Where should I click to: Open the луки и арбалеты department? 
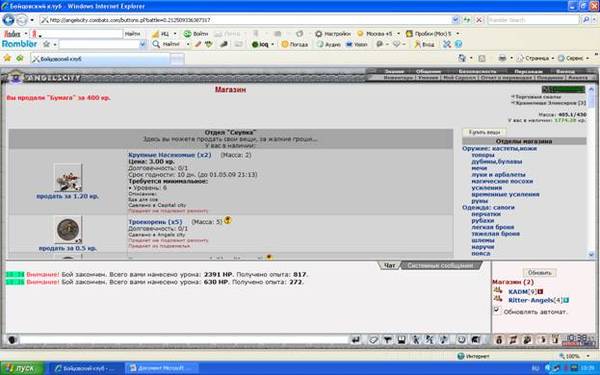(498, 174)
